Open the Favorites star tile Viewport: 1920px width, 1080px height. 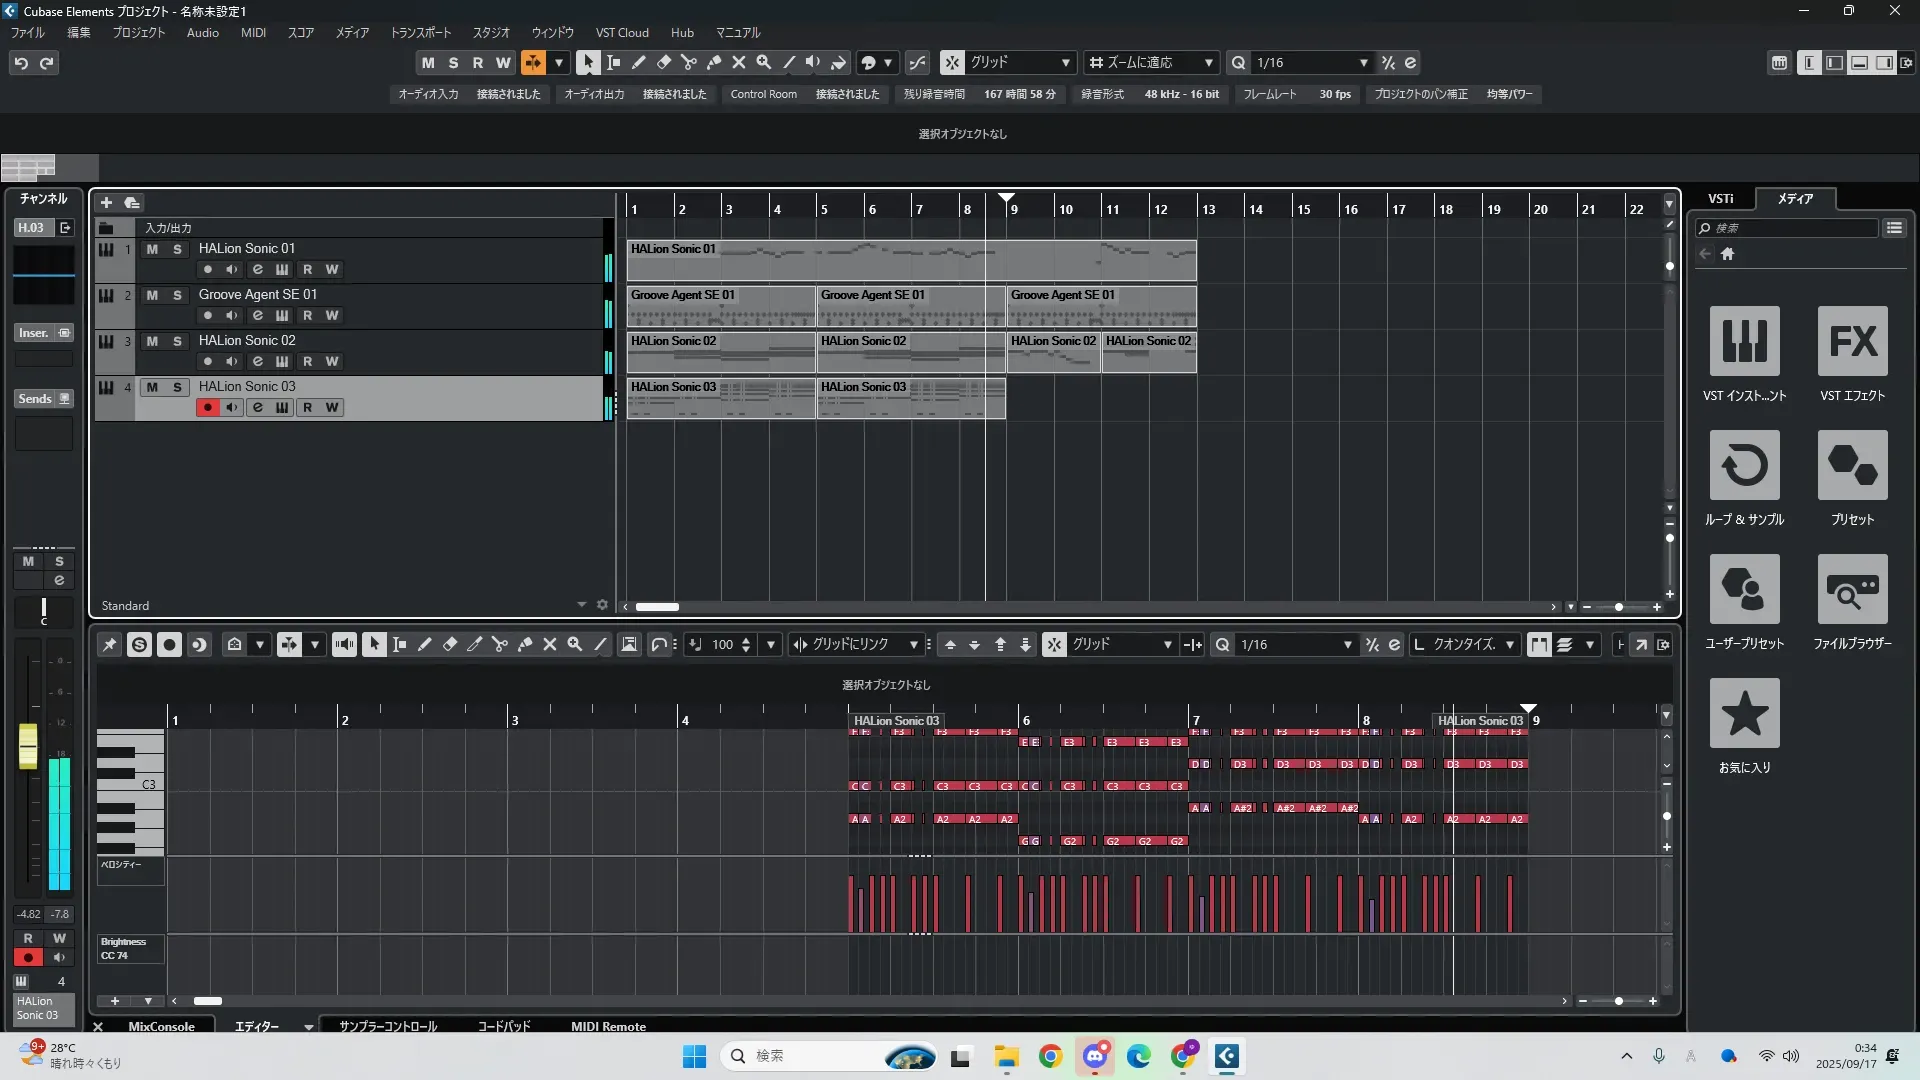[x=1744, y=713]
